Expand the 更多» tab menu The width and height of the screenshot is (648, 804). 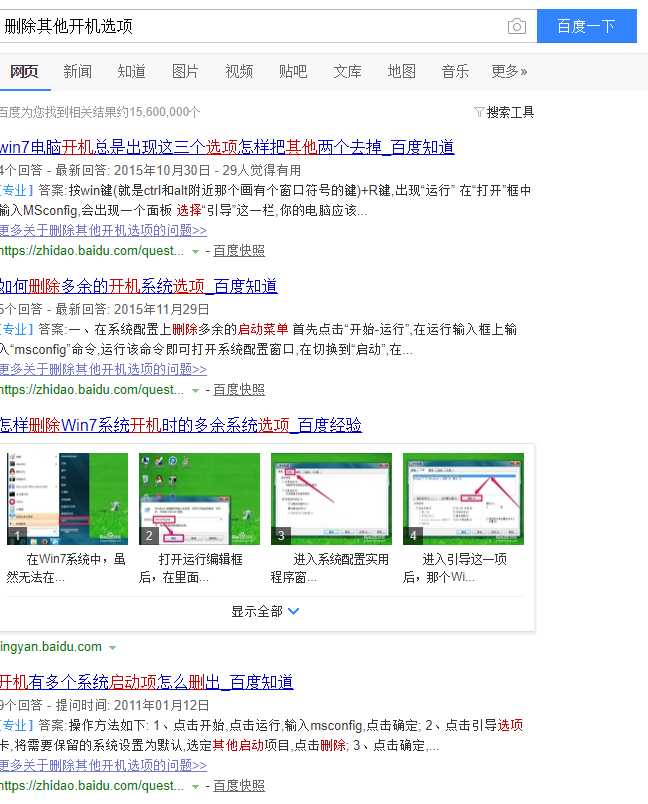point(509,71)
